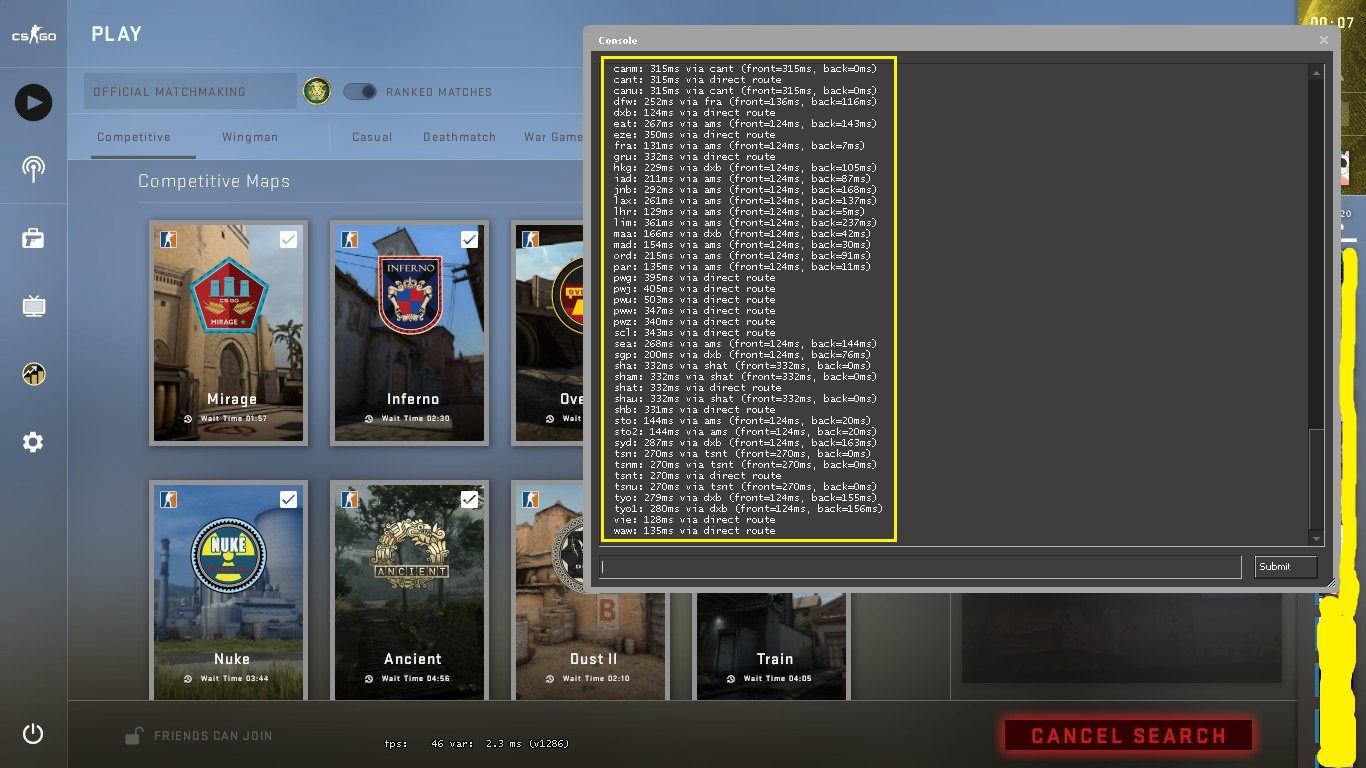Image resolution: width=1366 pixels, height=768 pixels.
Task: Click the Friends Can Join label
Action: (x=213, y=736)
